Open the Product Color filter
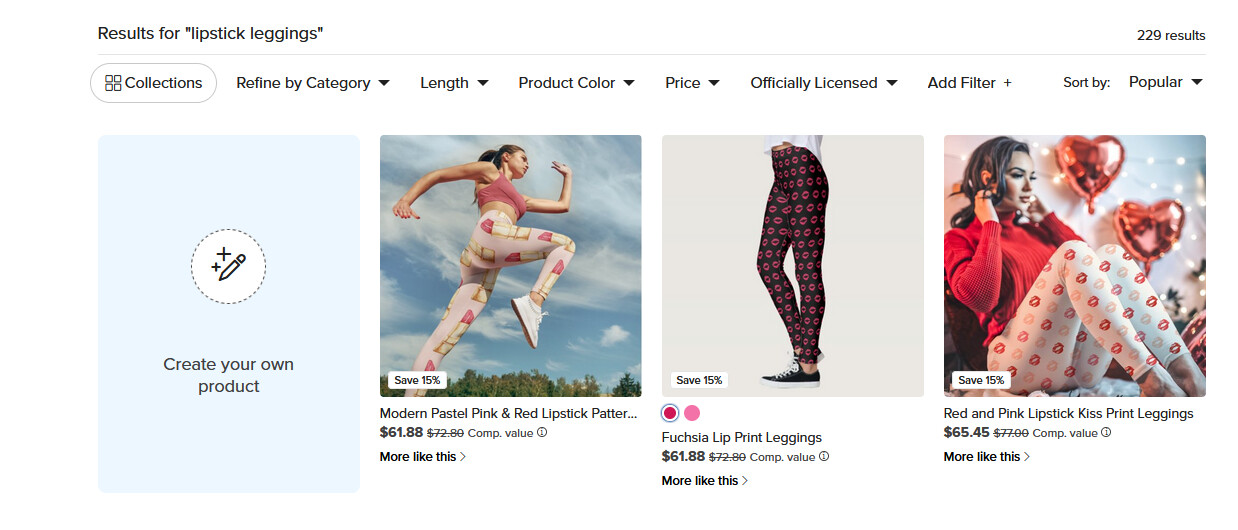 (576, 83)
